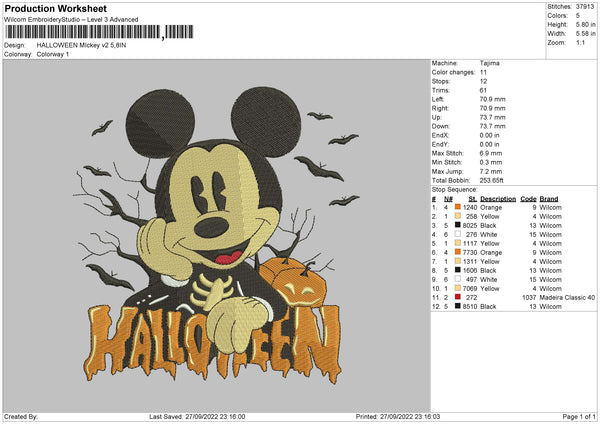The image size is (600, 424).
Task: Click the 'Colorway 1' value
Action: [53, 54]
